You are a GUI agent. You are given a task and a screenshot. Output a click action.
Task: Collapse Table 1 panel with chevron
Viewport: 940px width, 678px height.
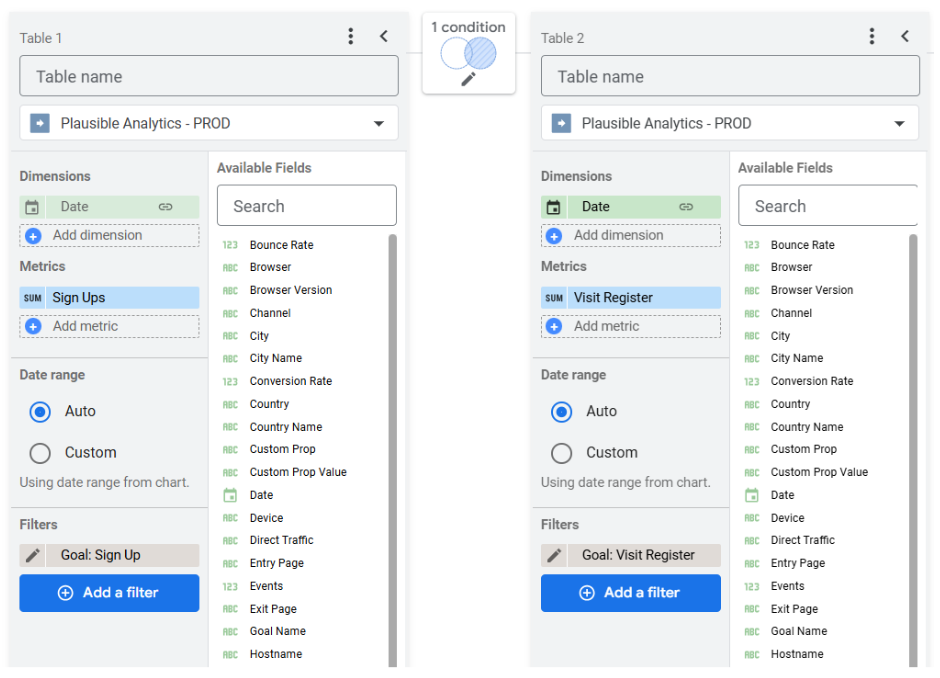tap(384, 37)
